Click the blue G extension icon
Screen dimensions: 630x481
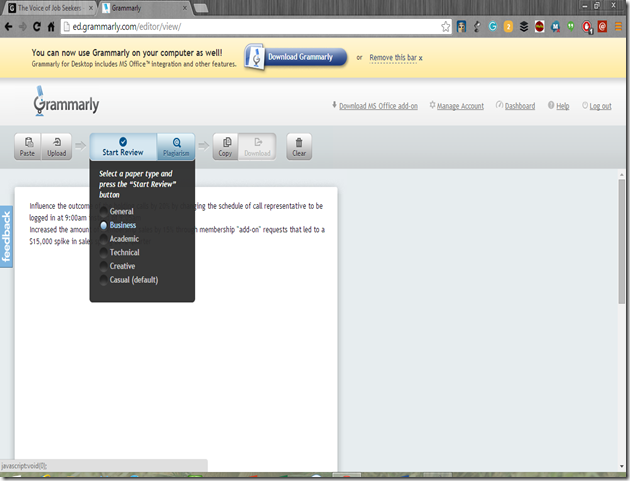click(493, 27)
